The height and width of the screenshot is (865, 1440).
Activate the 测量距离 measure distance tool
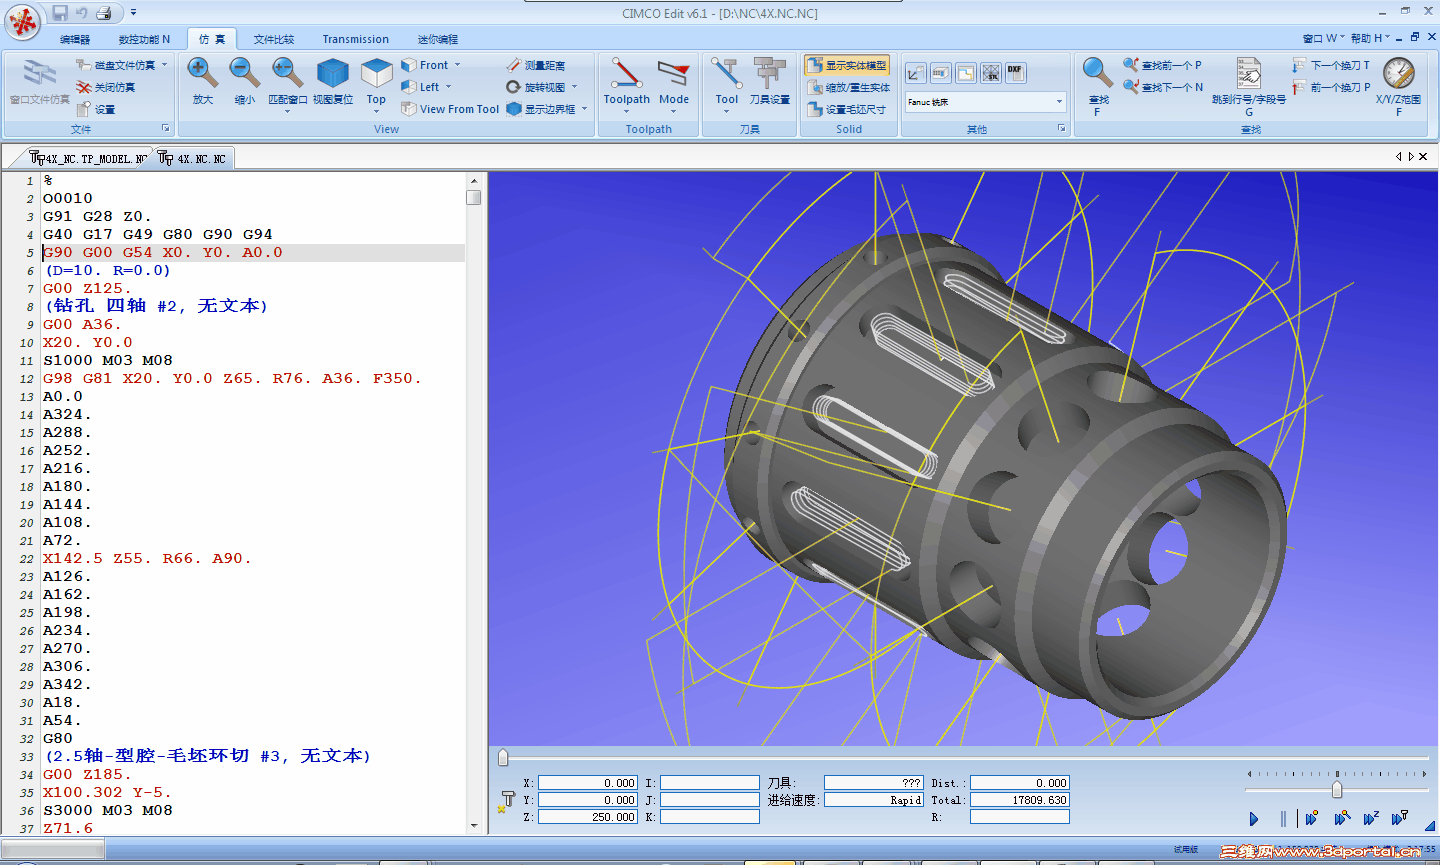click(x=536, y=65)
